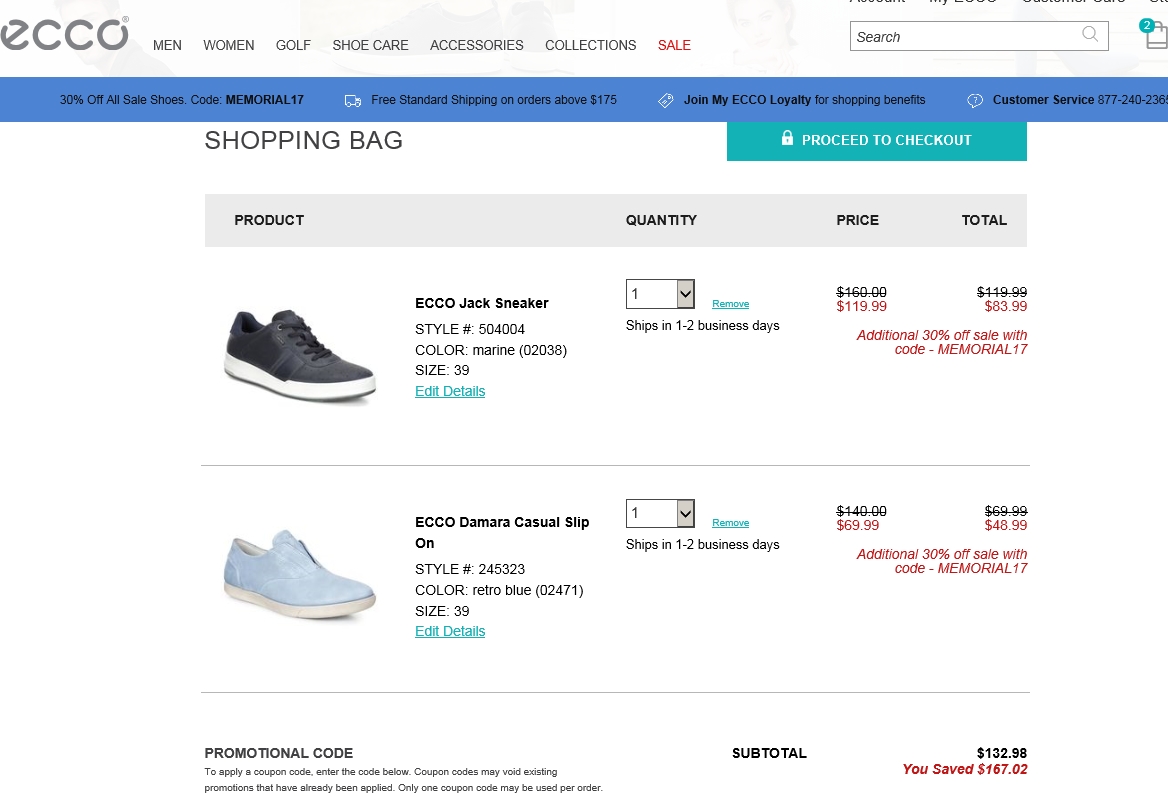This screenshot has height=809, width=1168.
Task: Click the Jack Sneaker product thumbnail
Action: (x=300, y=355)
